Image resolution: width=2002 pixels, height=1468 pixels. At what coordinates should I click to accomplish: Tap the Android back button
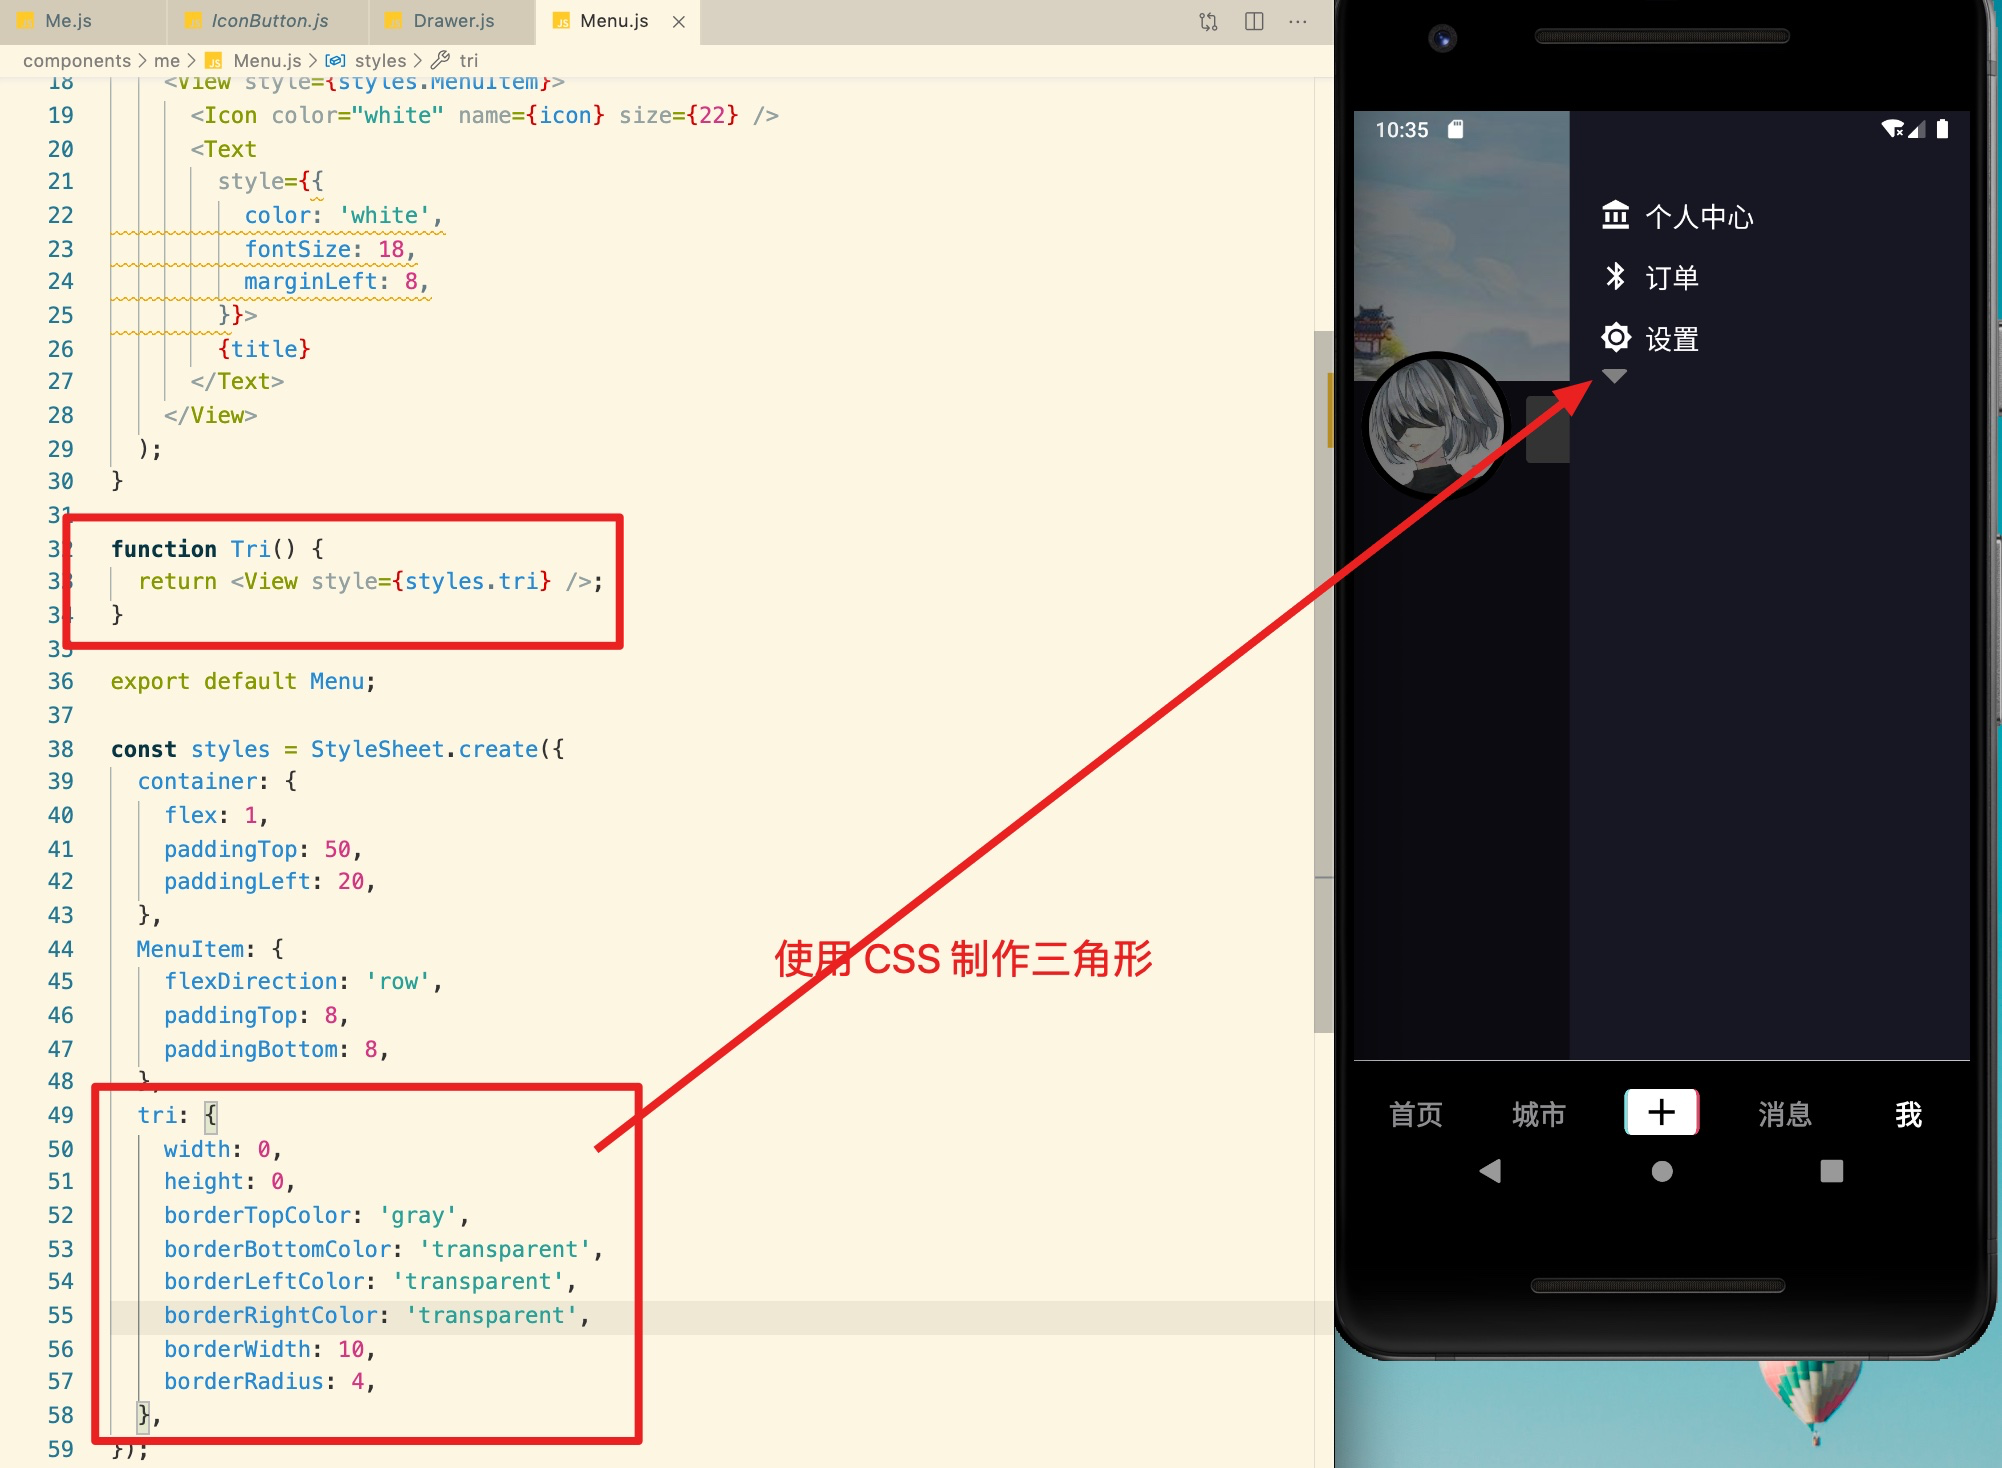pyautogui.click(x=1490, y=1171)
